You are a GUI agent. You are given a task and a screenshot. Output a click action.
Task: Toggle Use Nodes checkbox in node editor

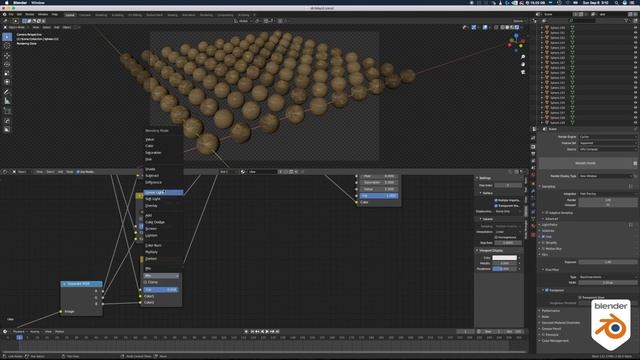[78, 172]
